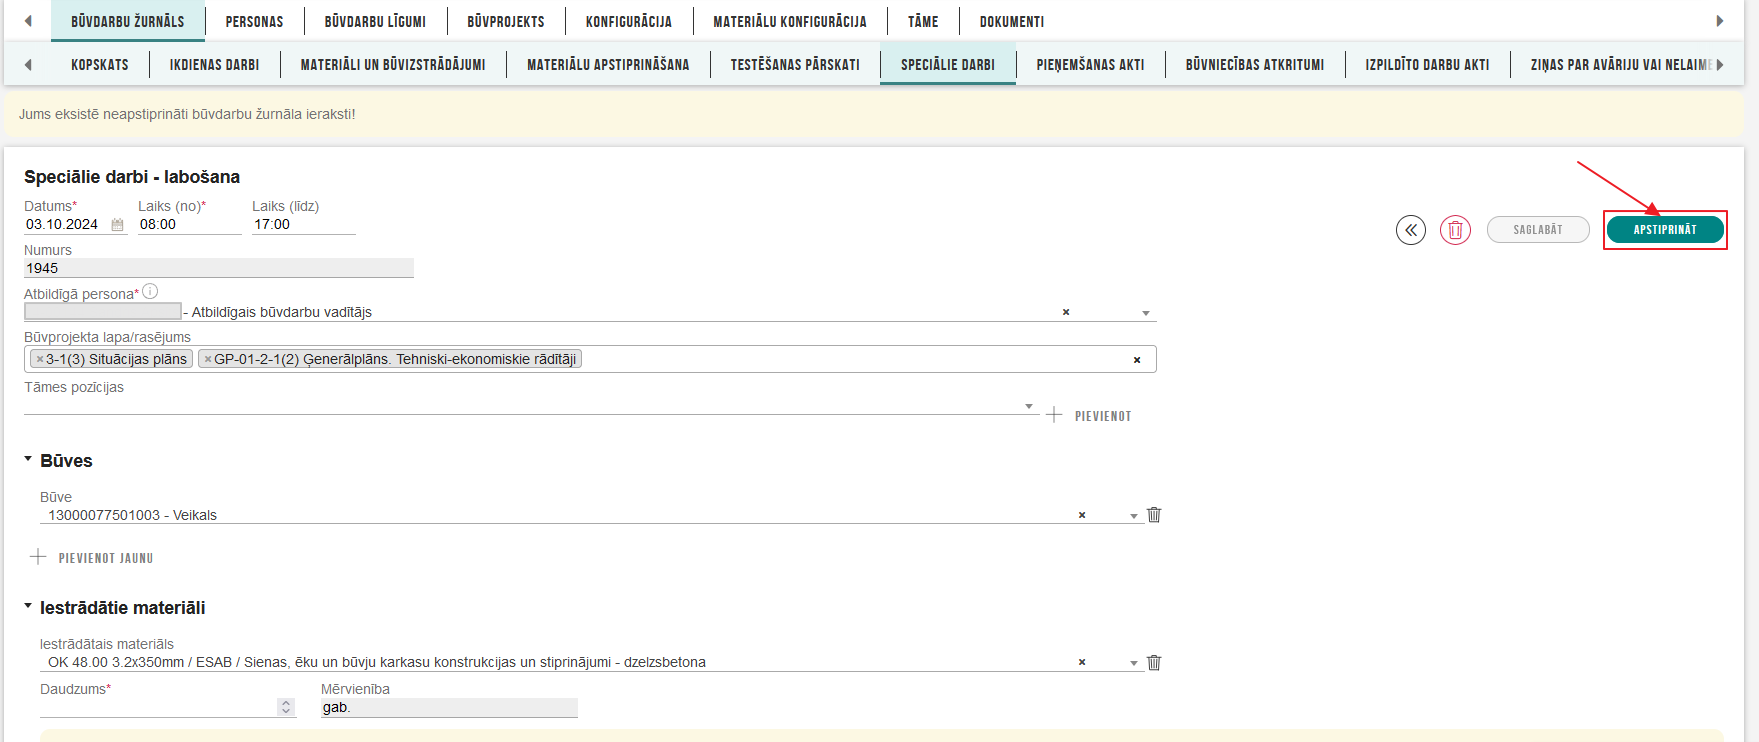Click the Laiks (līdz) field 17:00
This screenshot has height=742, width=1759.
tap(304, 225)
